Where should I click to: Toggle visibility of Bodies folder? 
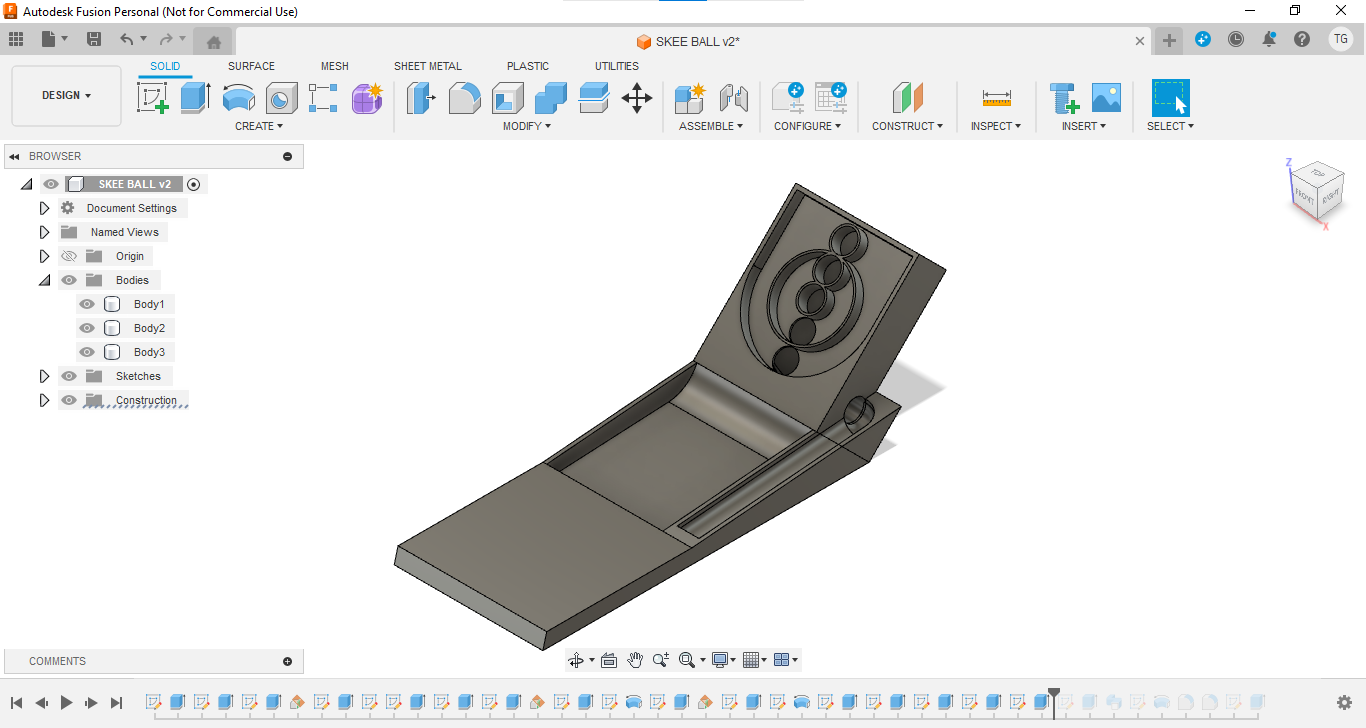(x=69, y=280)
